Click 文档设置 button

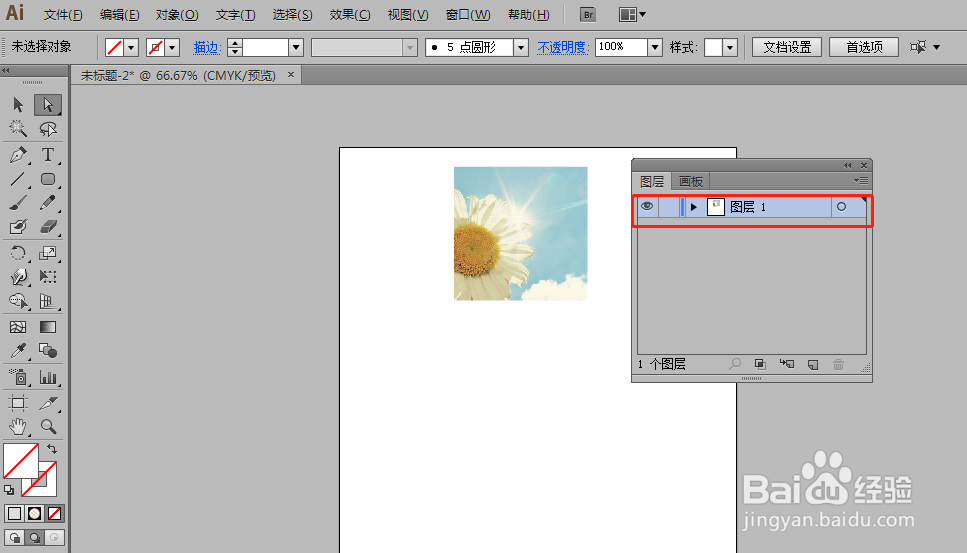coord(787,47)
